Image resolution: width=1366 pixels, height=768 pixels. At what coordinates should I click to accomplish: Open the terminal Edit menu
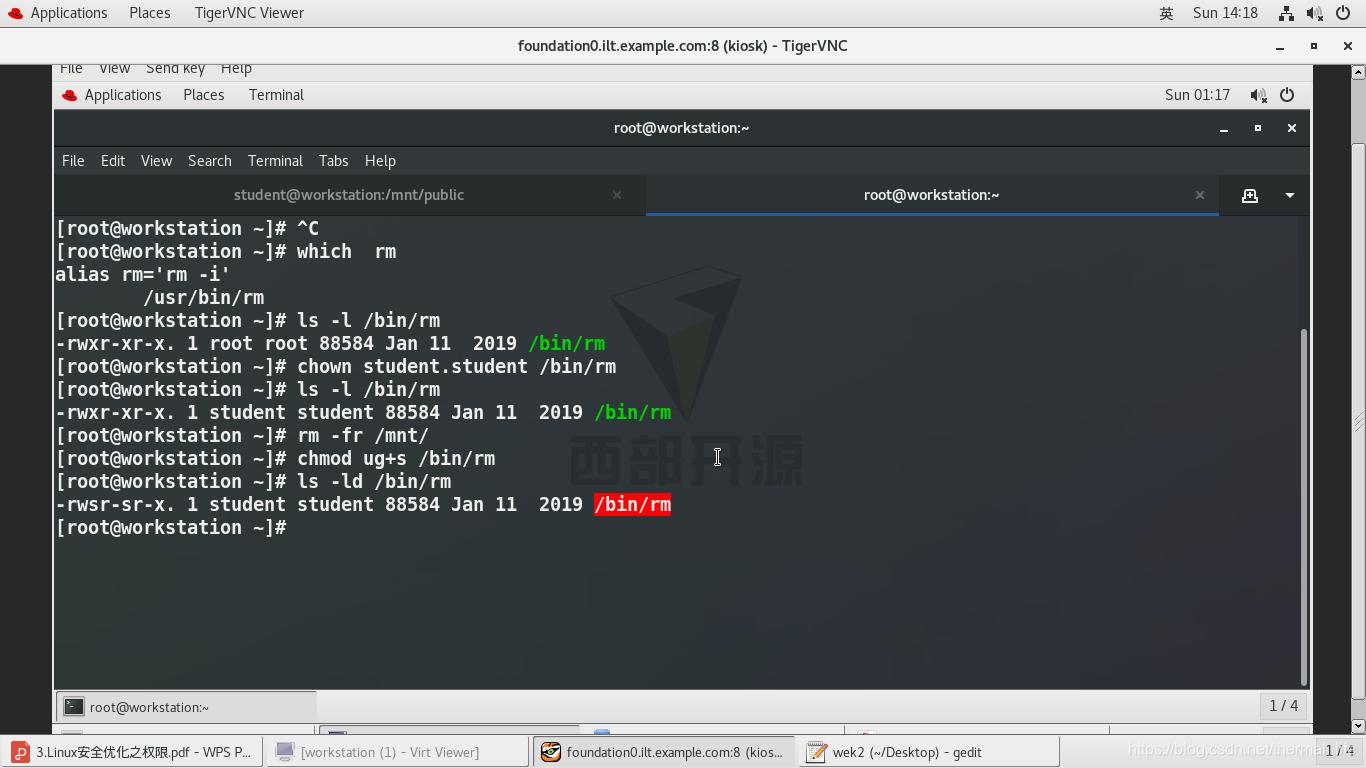click(x=113, y=161)
